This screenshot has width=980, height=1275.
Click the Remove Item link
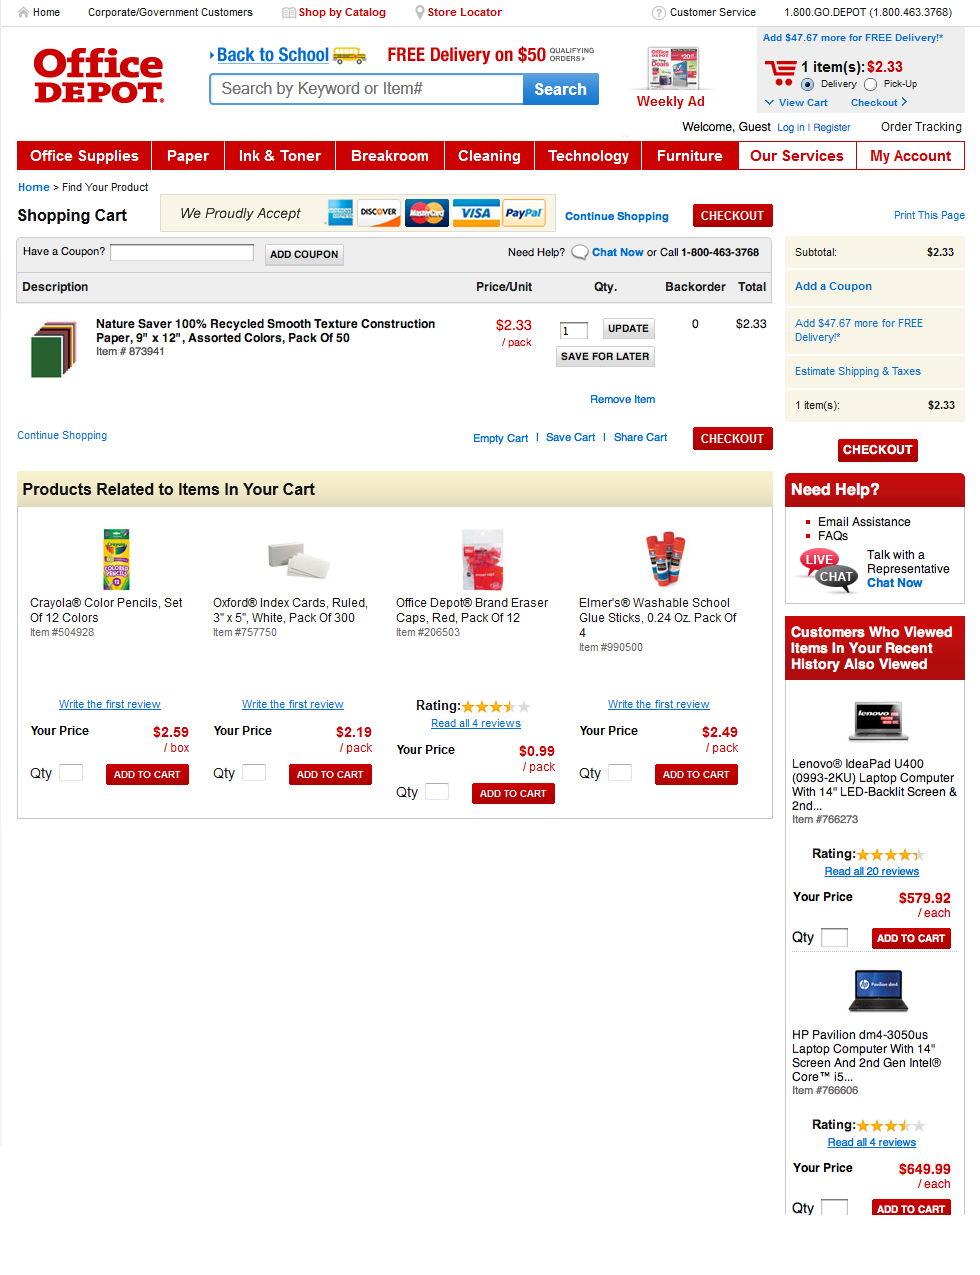[x=623, y=399]
